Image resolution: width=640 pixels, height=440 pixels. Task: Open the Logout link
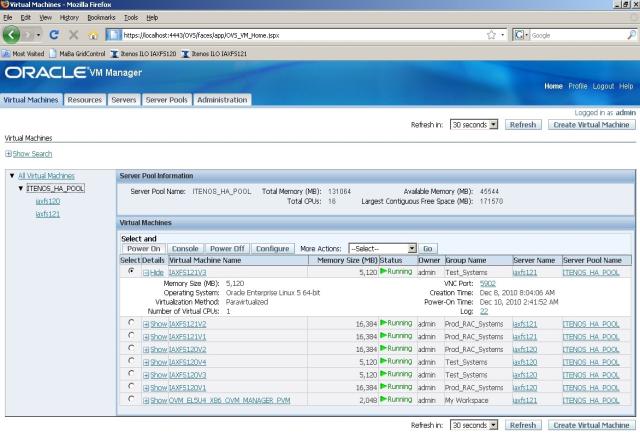pyautogui.click(x=603, y=86)
